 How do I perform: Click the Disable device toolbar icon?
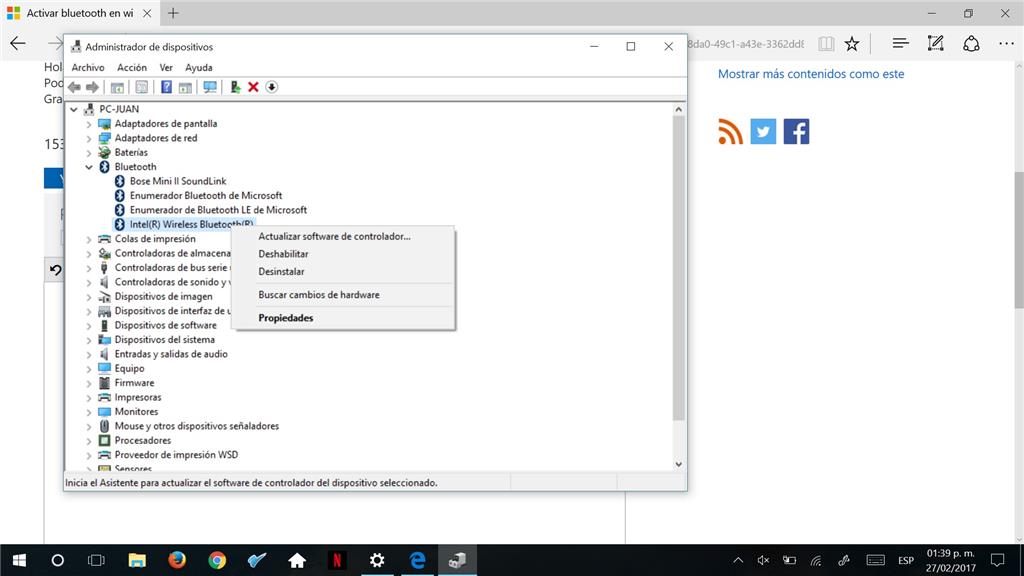click(x=271, y=87)
